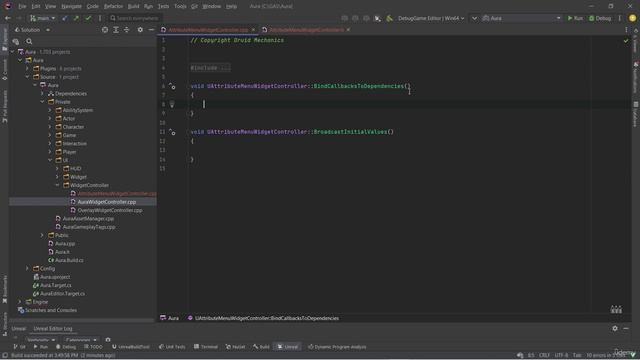Open the NuGet tool window
The image size is (640, 360).
coord(236,347)
